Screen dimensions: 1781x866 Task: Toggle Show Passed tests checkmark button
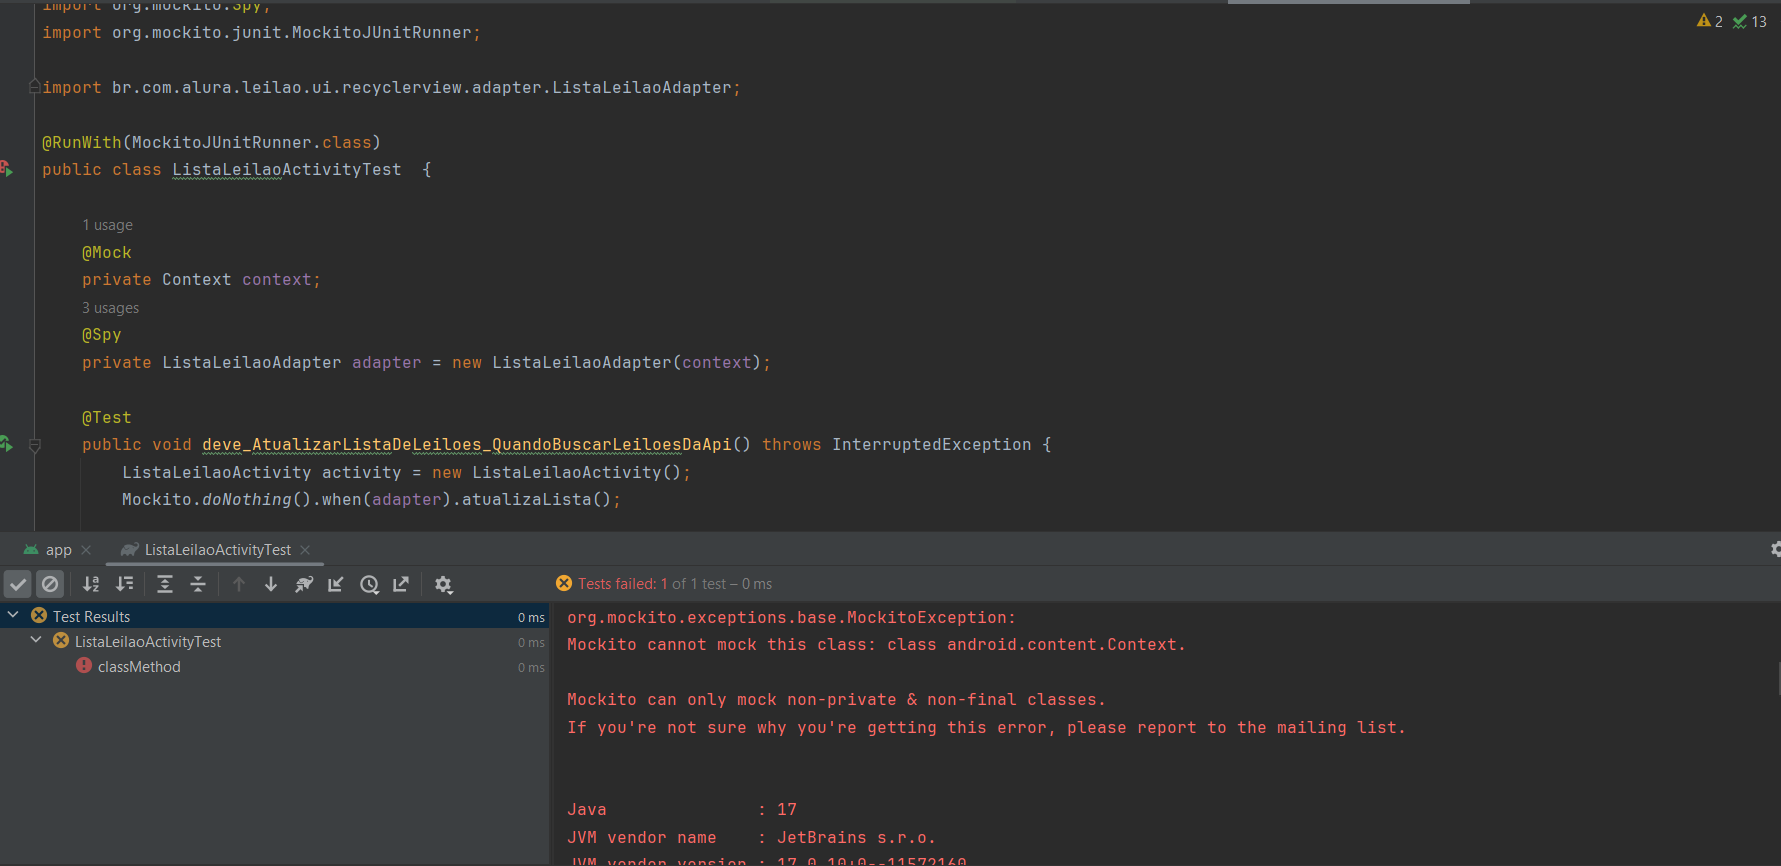(18, 584)
